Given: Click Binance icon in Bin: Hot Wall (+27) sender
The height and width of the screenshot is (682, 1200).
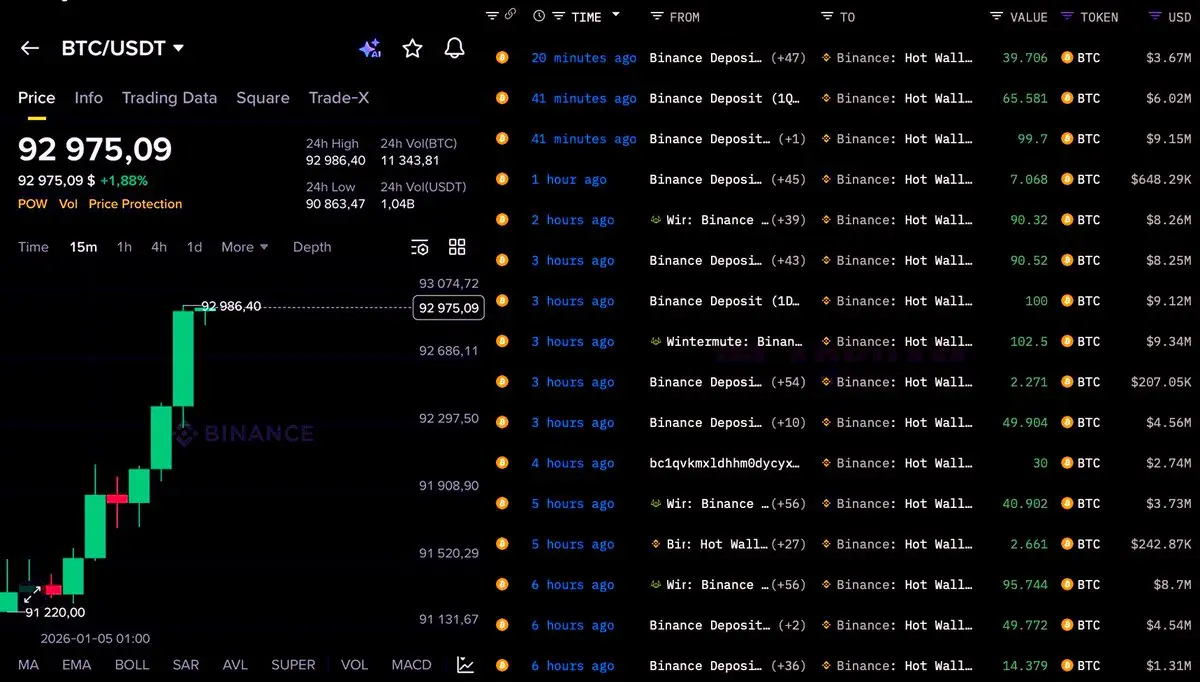Looking at the screenshot, I should point(656,544).
